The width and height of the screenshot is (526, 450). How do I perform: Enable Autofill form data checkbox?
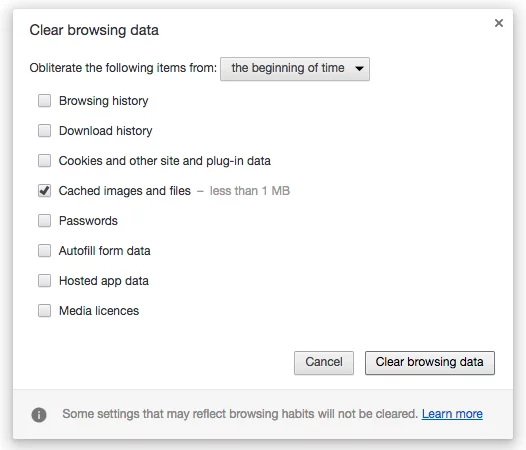[44, 251]
